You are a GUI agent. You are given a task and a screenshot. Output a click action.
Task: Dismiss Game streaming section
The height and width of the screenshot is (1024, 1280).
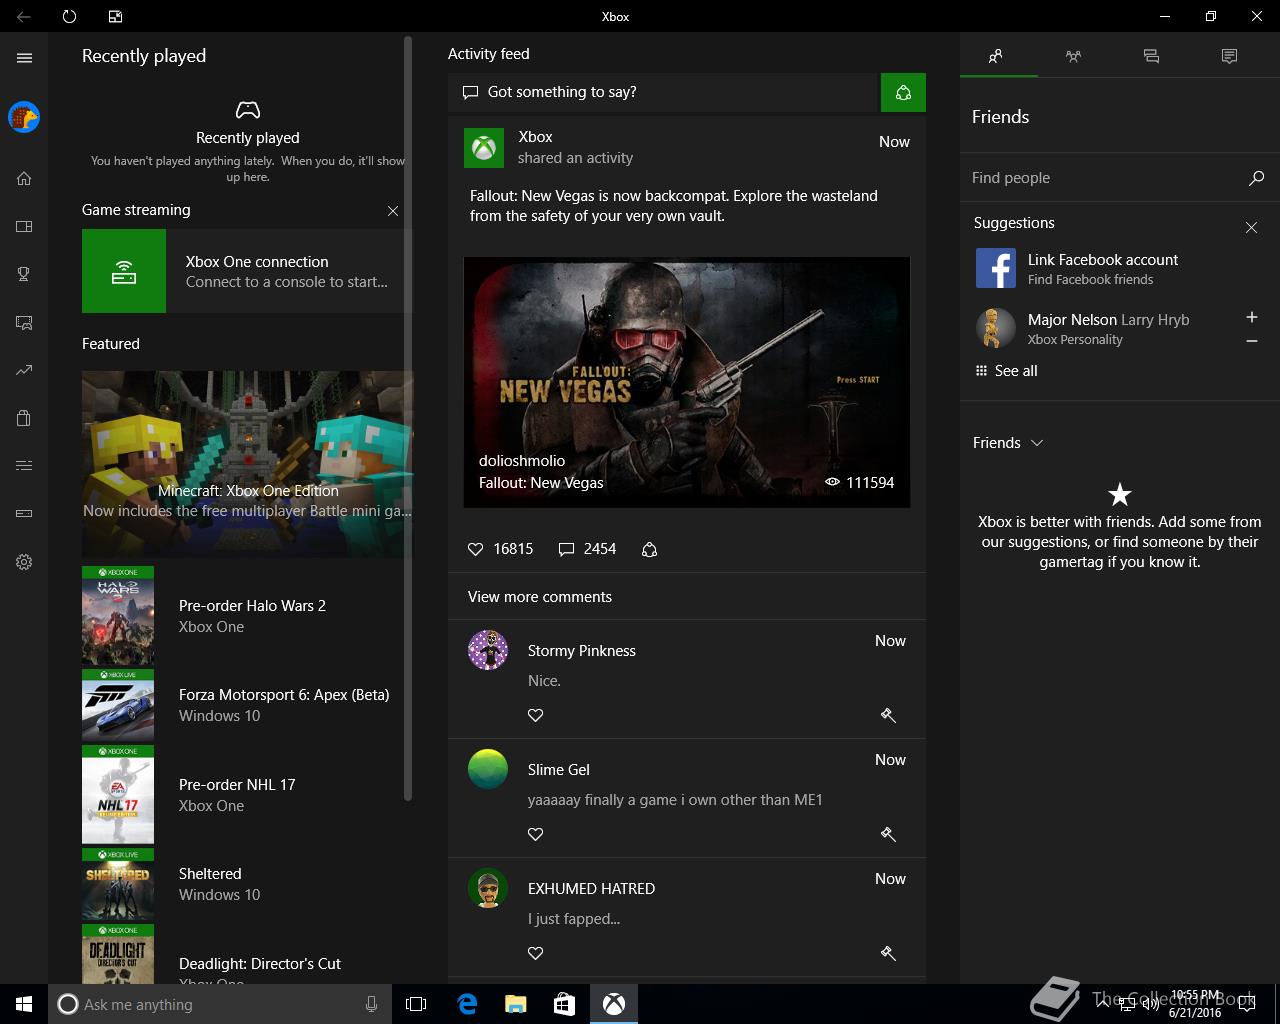point(393,211)
